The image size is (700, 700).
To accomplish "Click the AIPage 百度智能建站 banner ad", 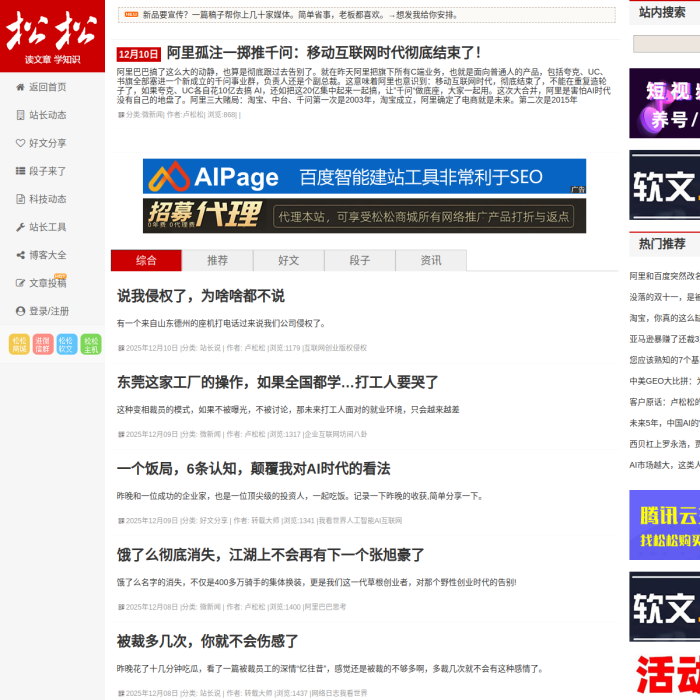I will [x=364, y=176].
